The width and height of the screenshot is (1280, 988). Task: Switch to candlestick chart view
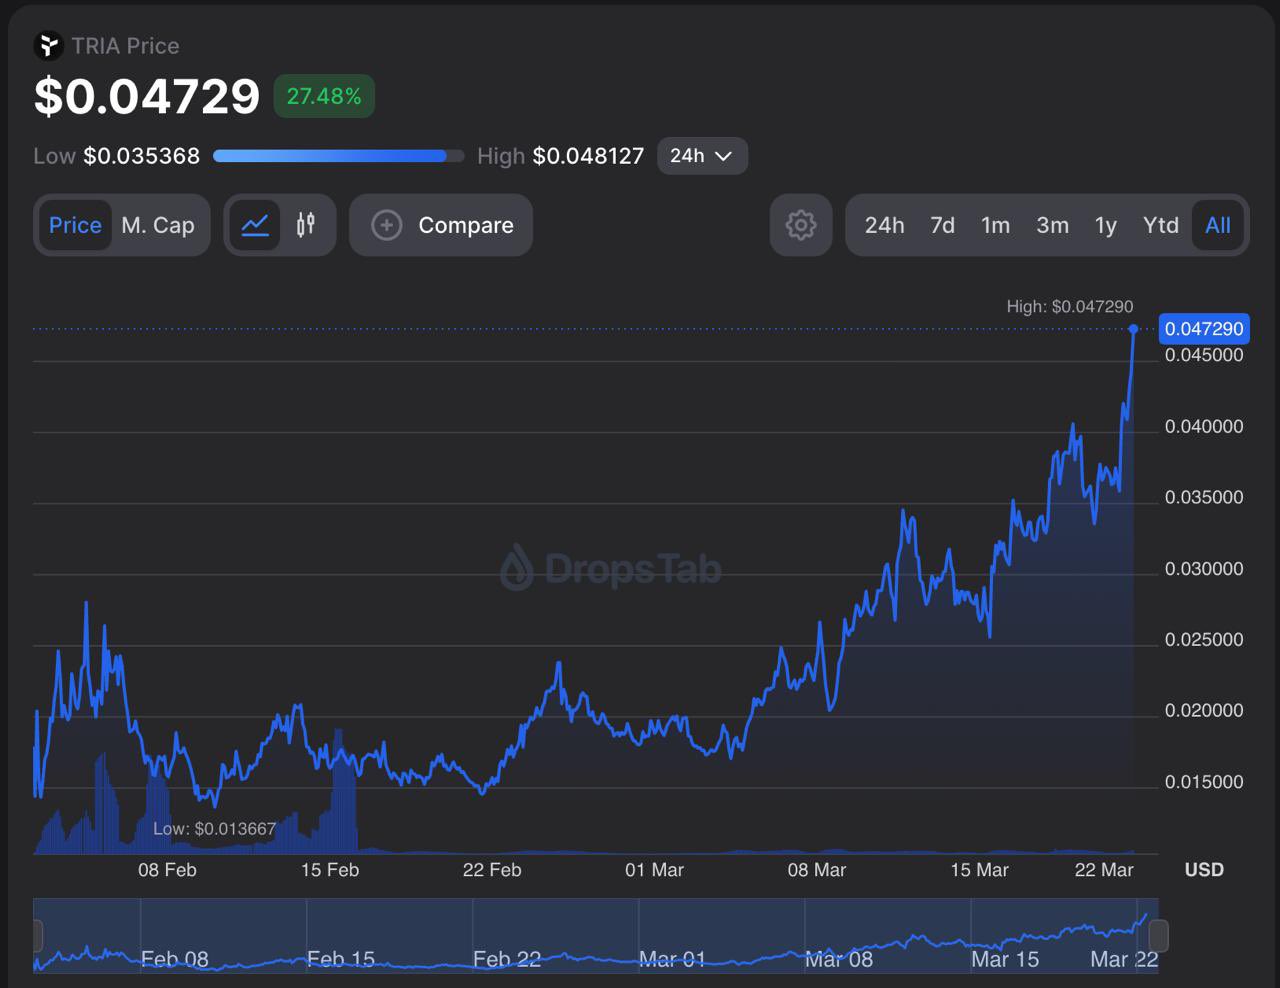pos(306,225)
